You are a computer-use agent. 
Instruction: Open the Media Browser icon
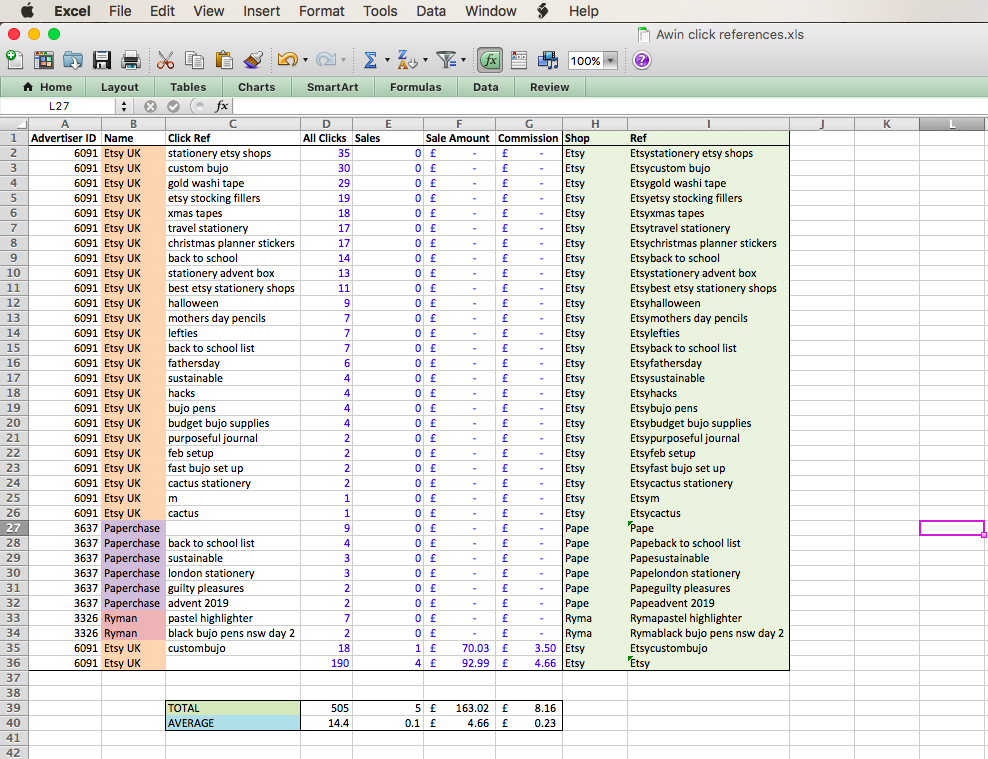[x=548, y=60]
